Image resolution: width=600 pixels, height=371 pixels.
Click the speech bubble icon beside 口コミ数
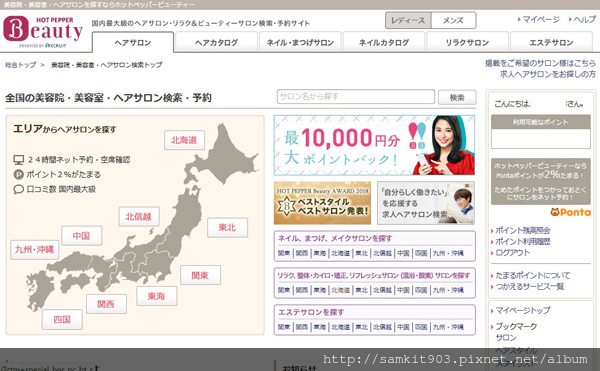coord(19,189)
